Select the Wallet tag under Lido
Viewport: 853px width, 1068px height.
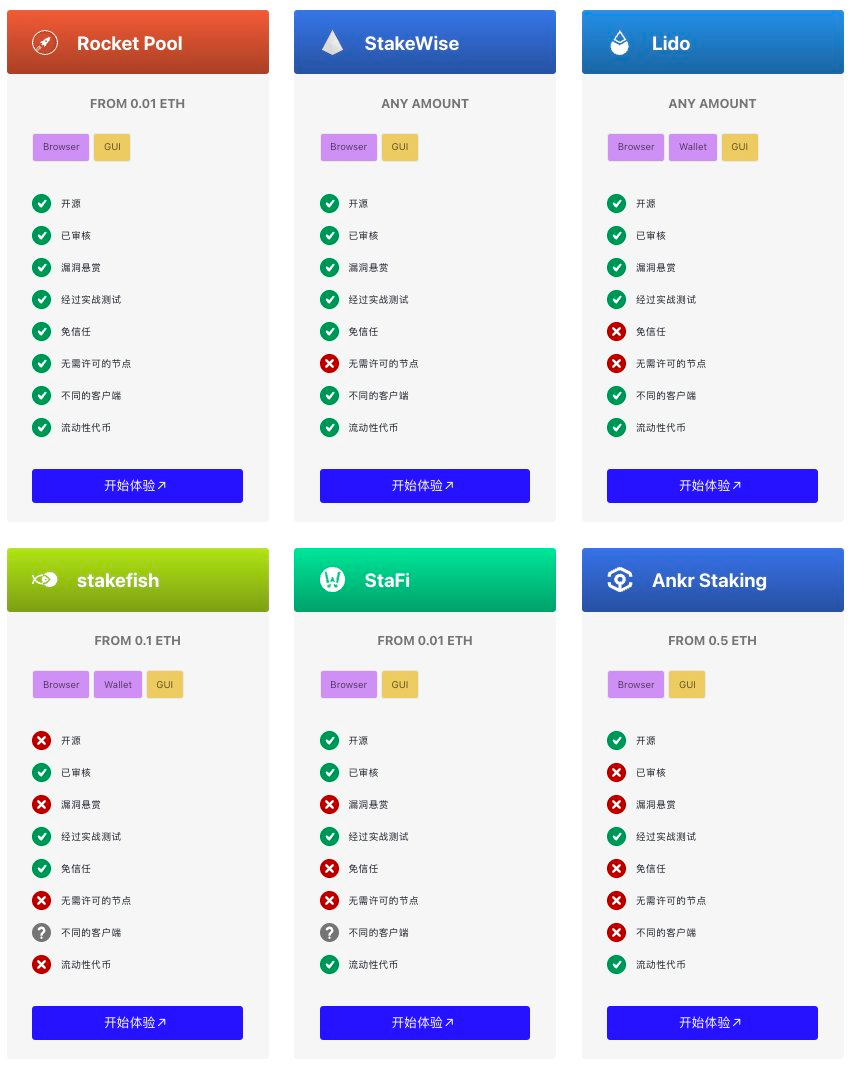(x=693, y=147)
